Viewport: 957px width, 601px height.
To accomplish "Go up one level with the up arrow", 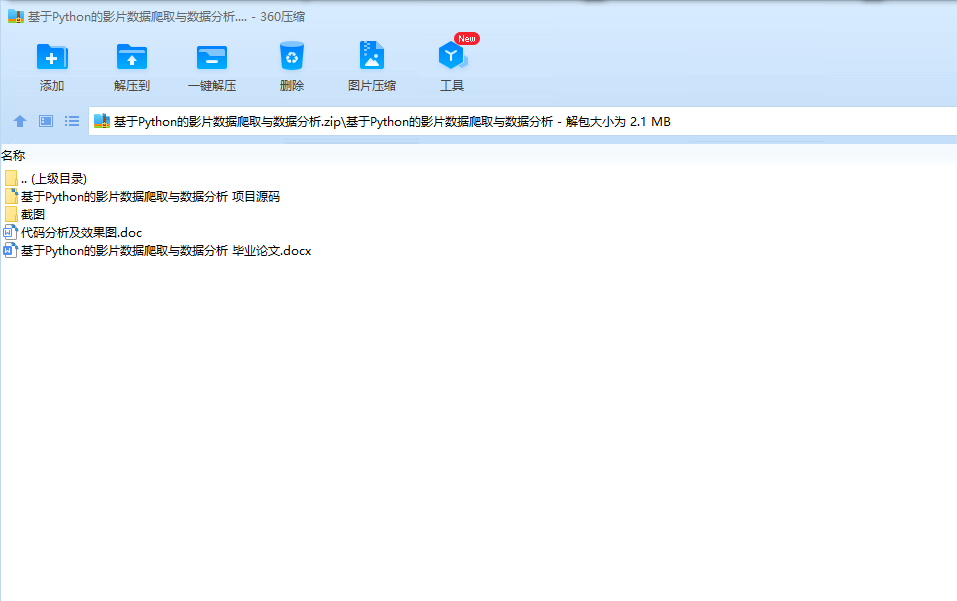I will 20,121.
